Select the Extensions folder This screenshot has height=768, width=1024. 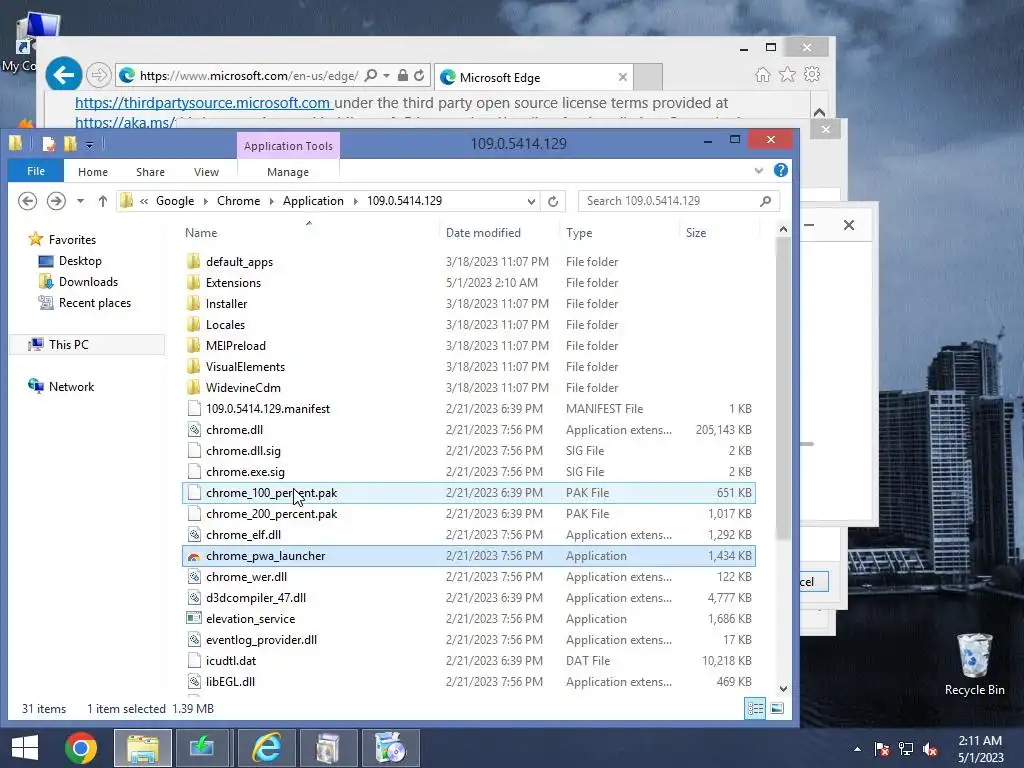(233, 283)
